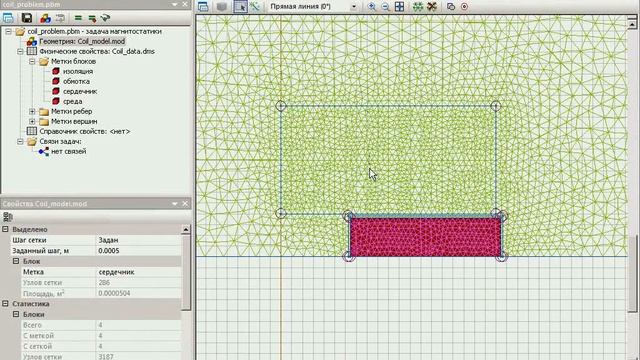The image size is (640, 360).
Task: Click the "Метка" value "сердечник" field
Action: click(138, 272)
